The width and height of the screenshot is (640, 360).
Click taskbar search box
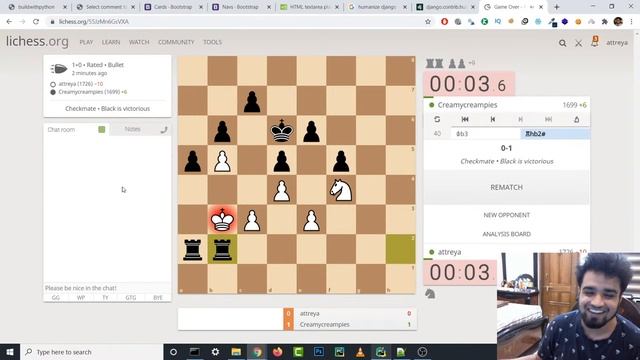(91, 352)
